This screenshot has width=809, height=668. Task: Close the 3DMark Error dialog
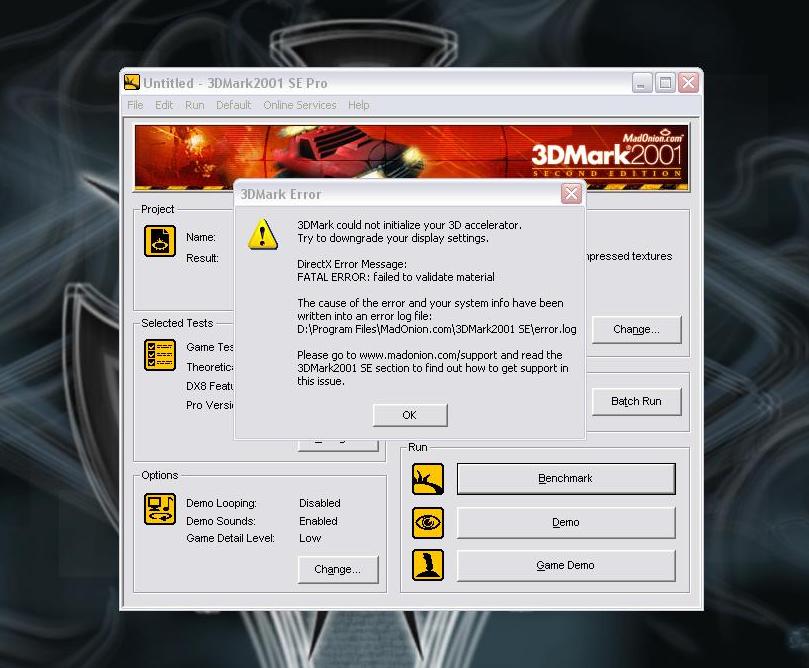click(571, 194)
